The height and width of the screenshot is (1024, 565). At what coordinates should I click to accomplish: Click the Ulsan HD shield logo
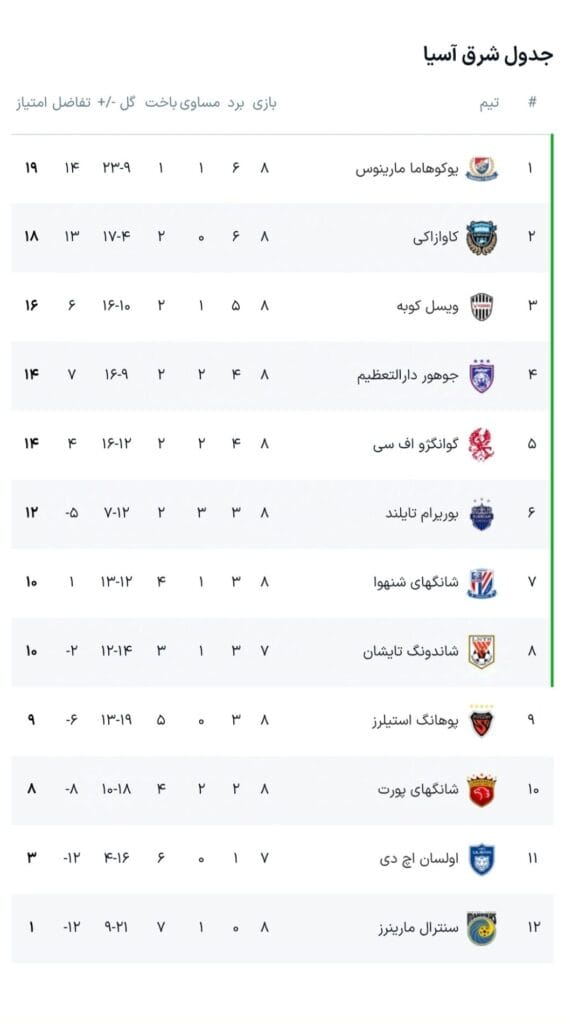(x=481, y=859)
